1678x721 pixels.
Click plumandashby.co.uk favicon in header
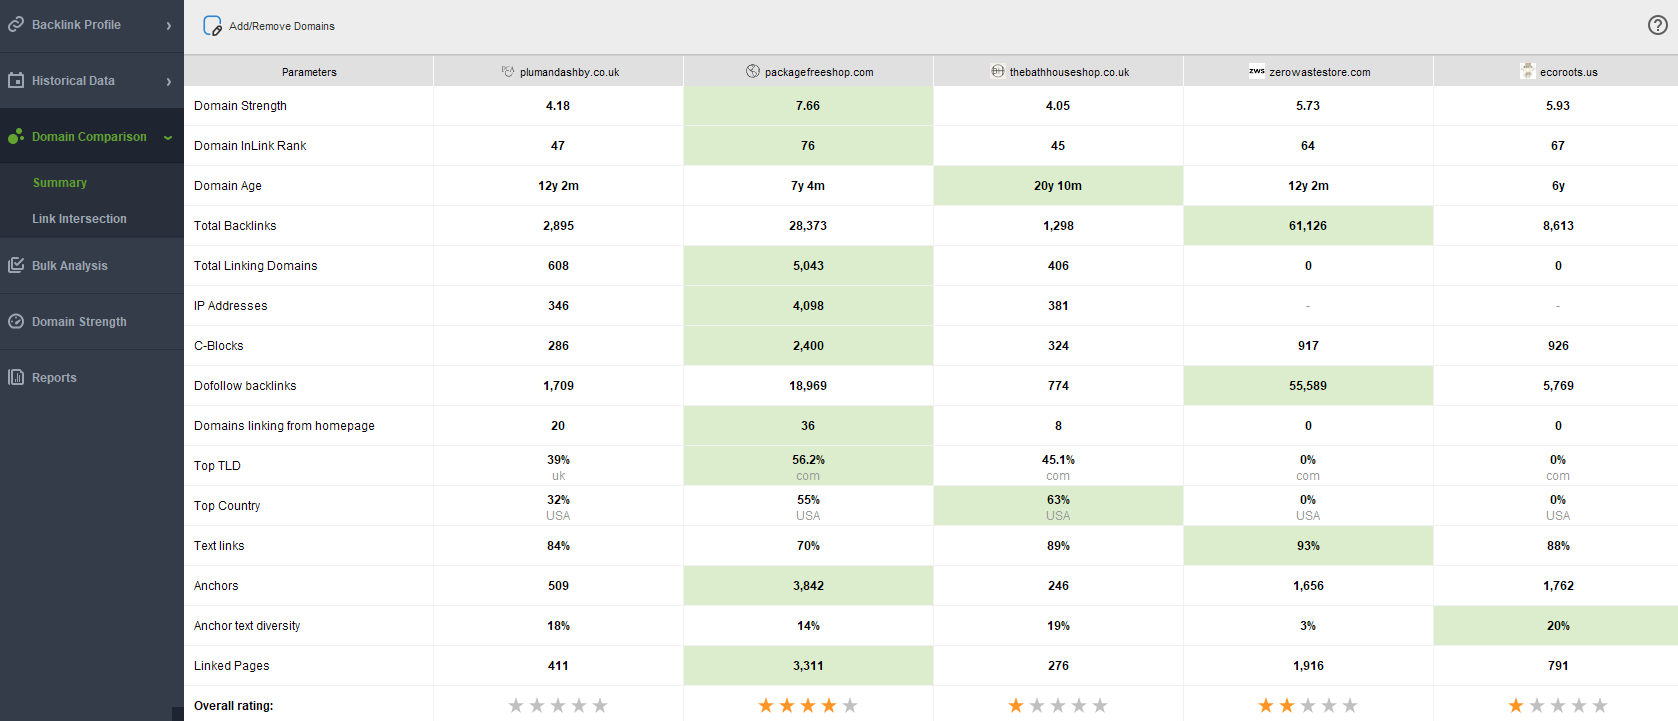pos(508,71)
